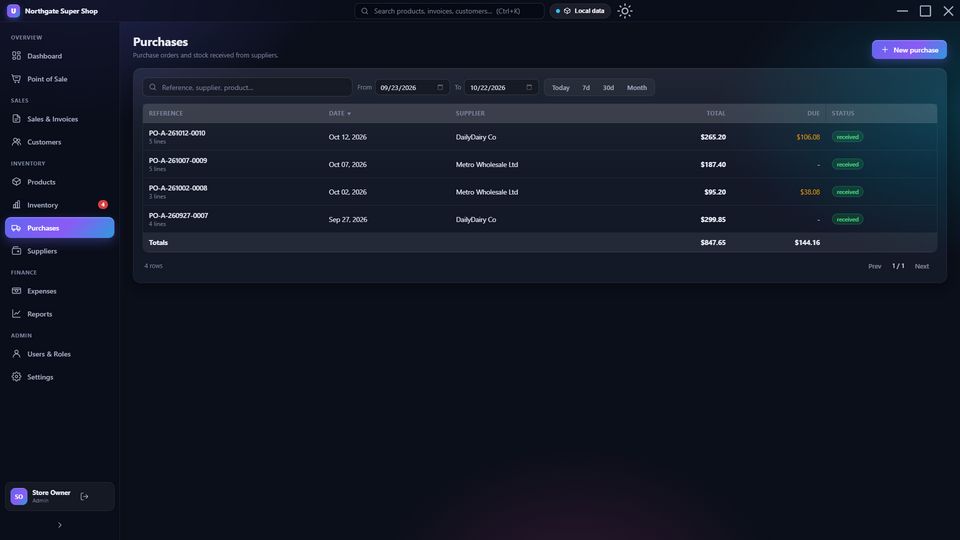
Task: Click the Store Owner profile avatar
Action: [x=19, y=497]
